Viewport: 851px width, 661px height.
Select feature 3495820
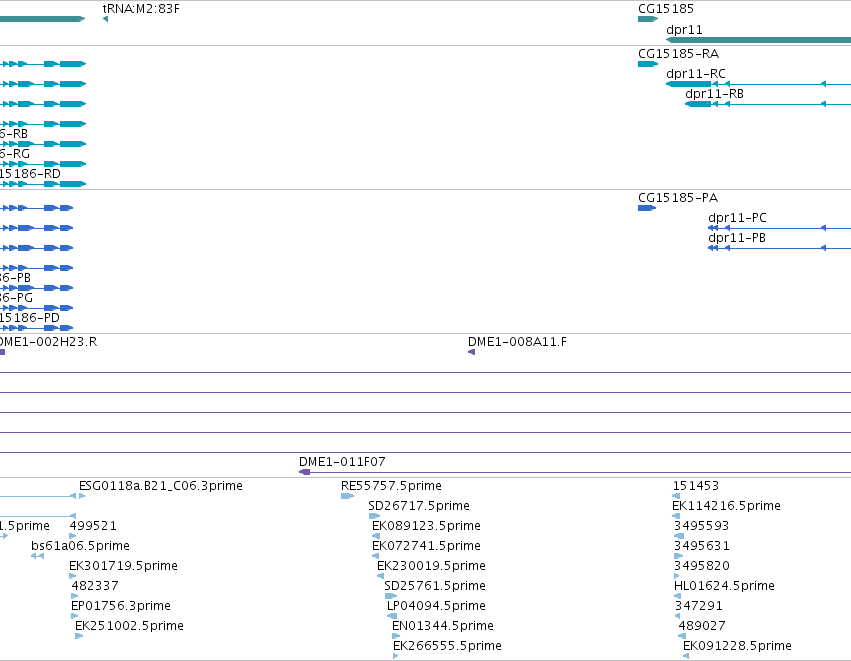pos(702,566)
